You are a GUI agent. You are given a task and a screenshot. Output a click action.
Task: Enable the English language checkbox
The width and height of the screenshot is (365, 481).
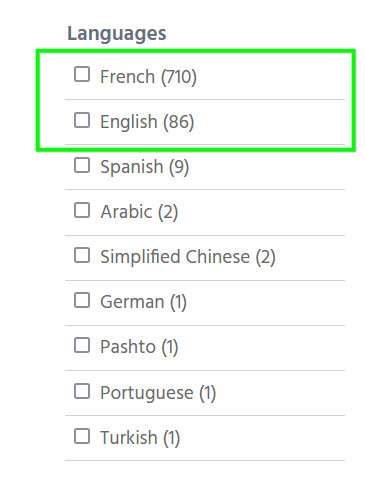(82, 120)
